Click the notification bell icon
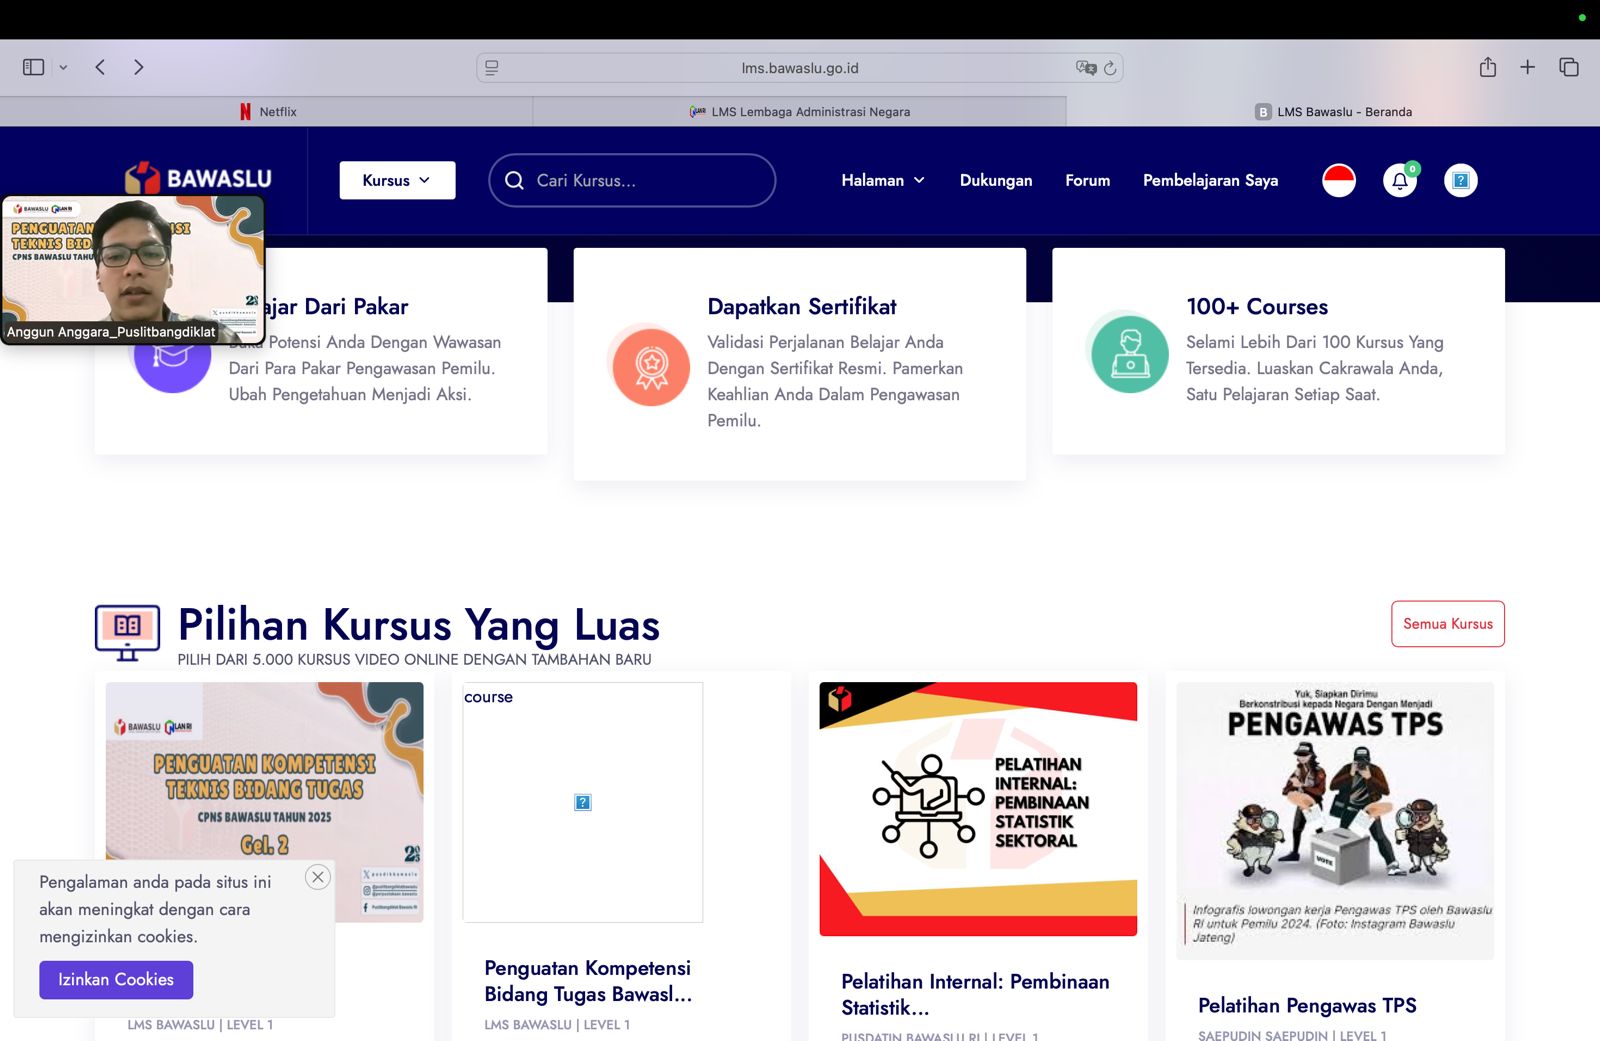Image resolution: width=1600 pixels, height=1041 pixels. tap(1399, 181)
